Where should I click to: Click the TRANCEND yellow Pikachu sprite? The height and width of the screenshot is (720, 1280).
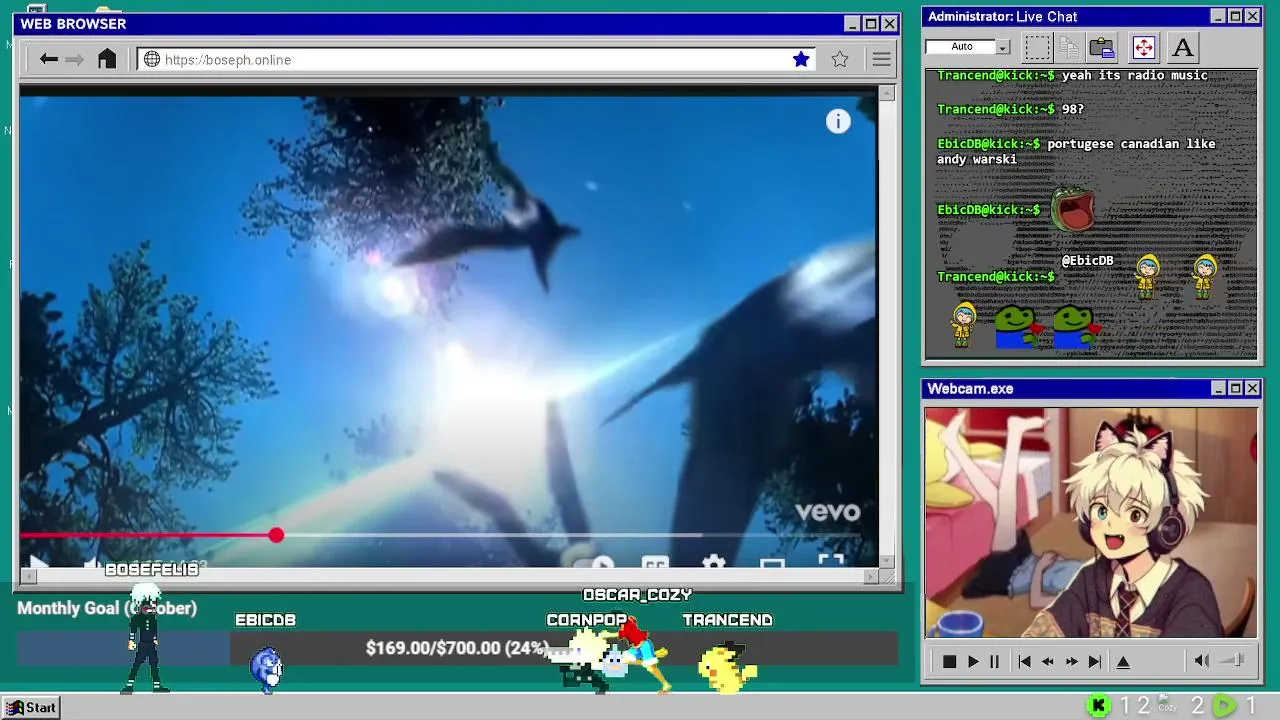click(728, 667)
